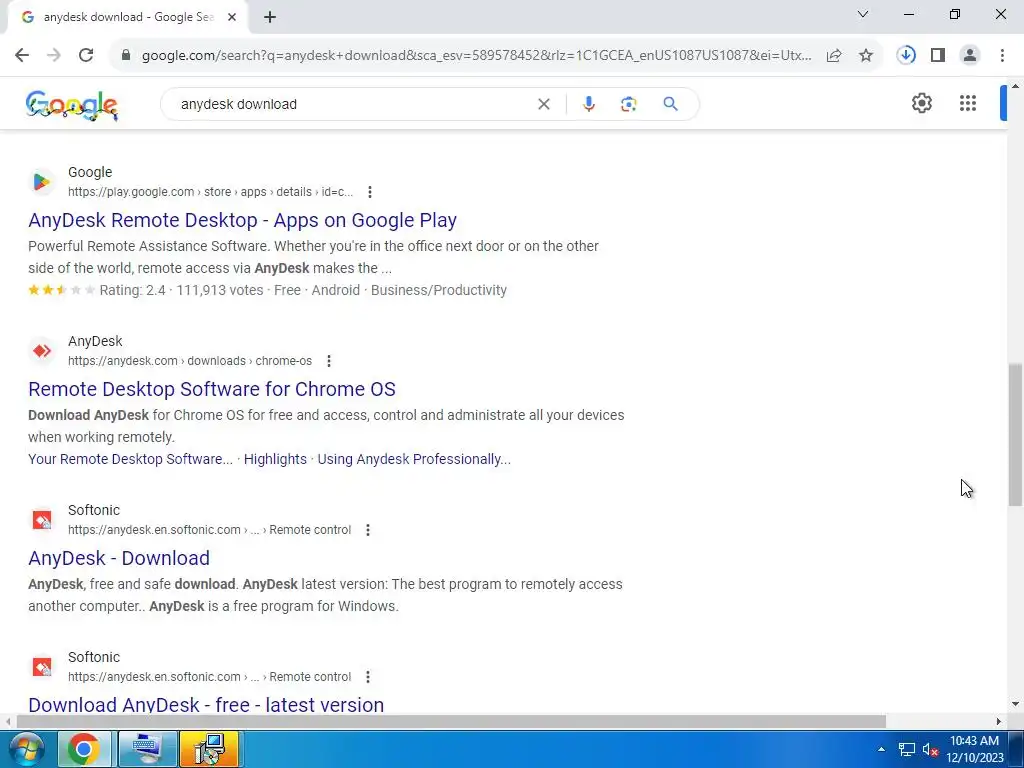Click the network tray icon
The width and height of the screenshot is (1024, 768).
(x=906, y=749)
